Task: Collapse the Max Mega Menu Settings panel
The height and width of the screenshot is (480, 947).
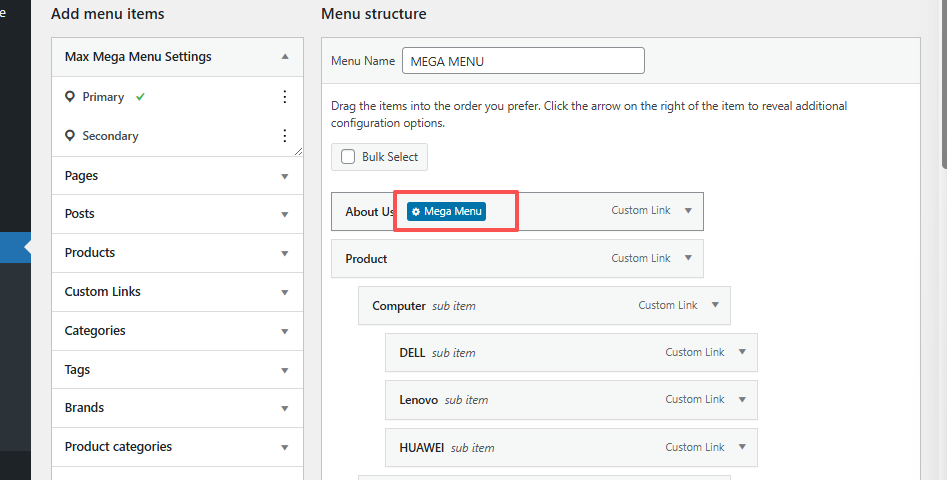Action: click(x=285, y=57)
